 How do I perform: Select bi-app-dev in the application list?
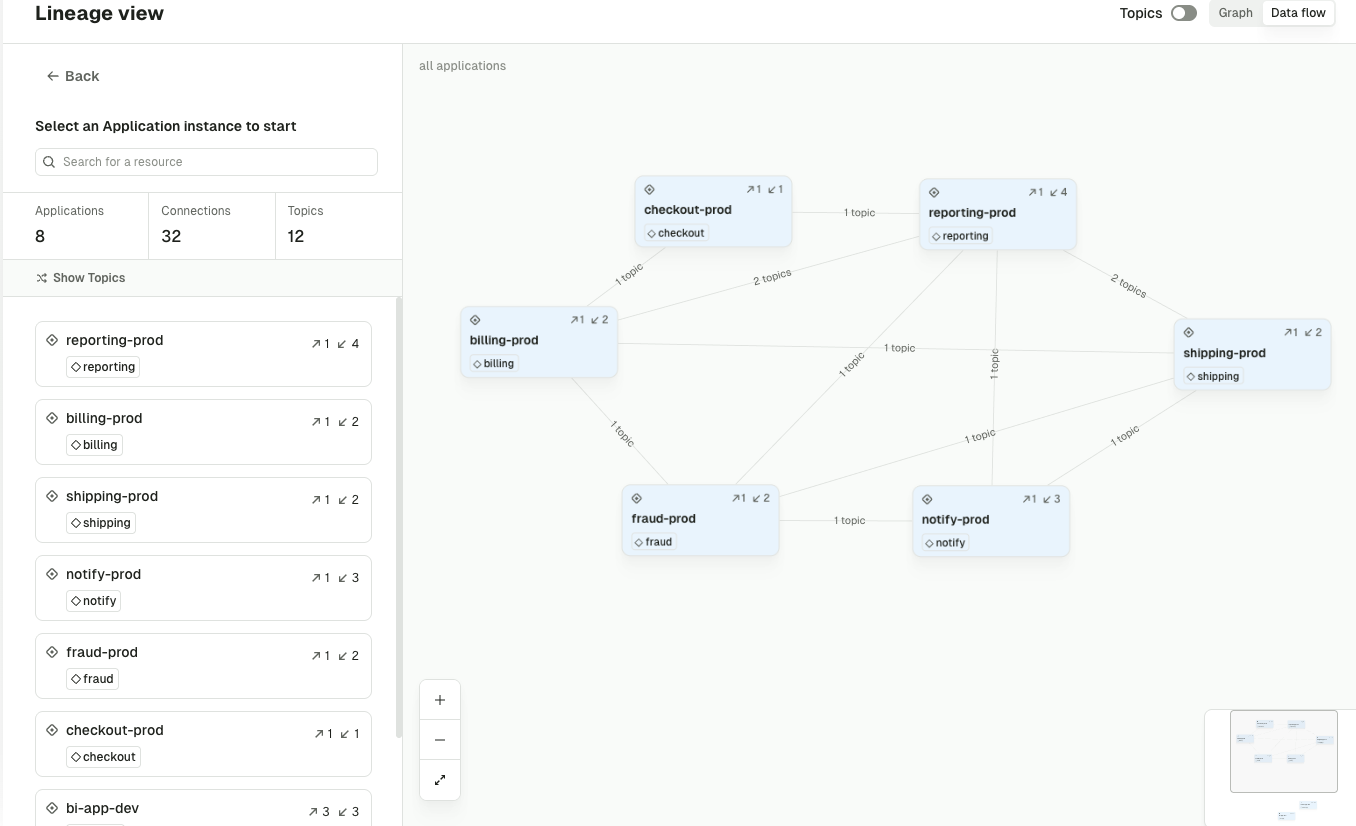203,808
